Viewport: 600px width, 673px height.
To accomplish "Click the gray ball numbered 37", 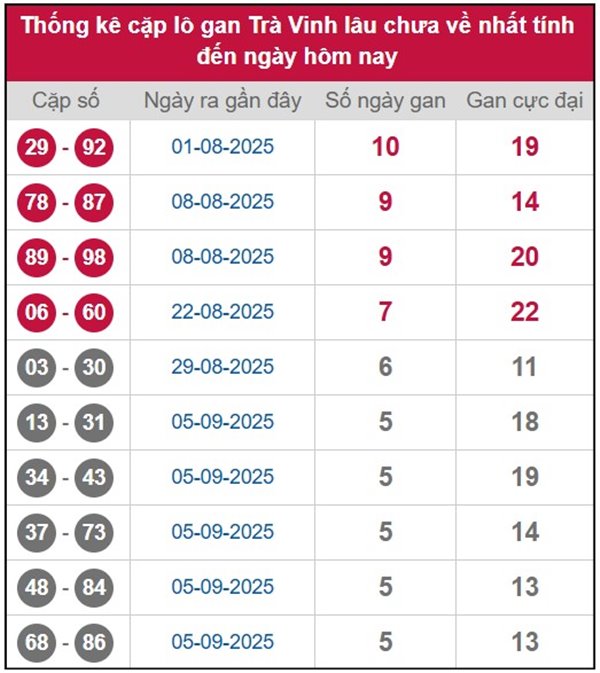I will click(x=37, y=532).
